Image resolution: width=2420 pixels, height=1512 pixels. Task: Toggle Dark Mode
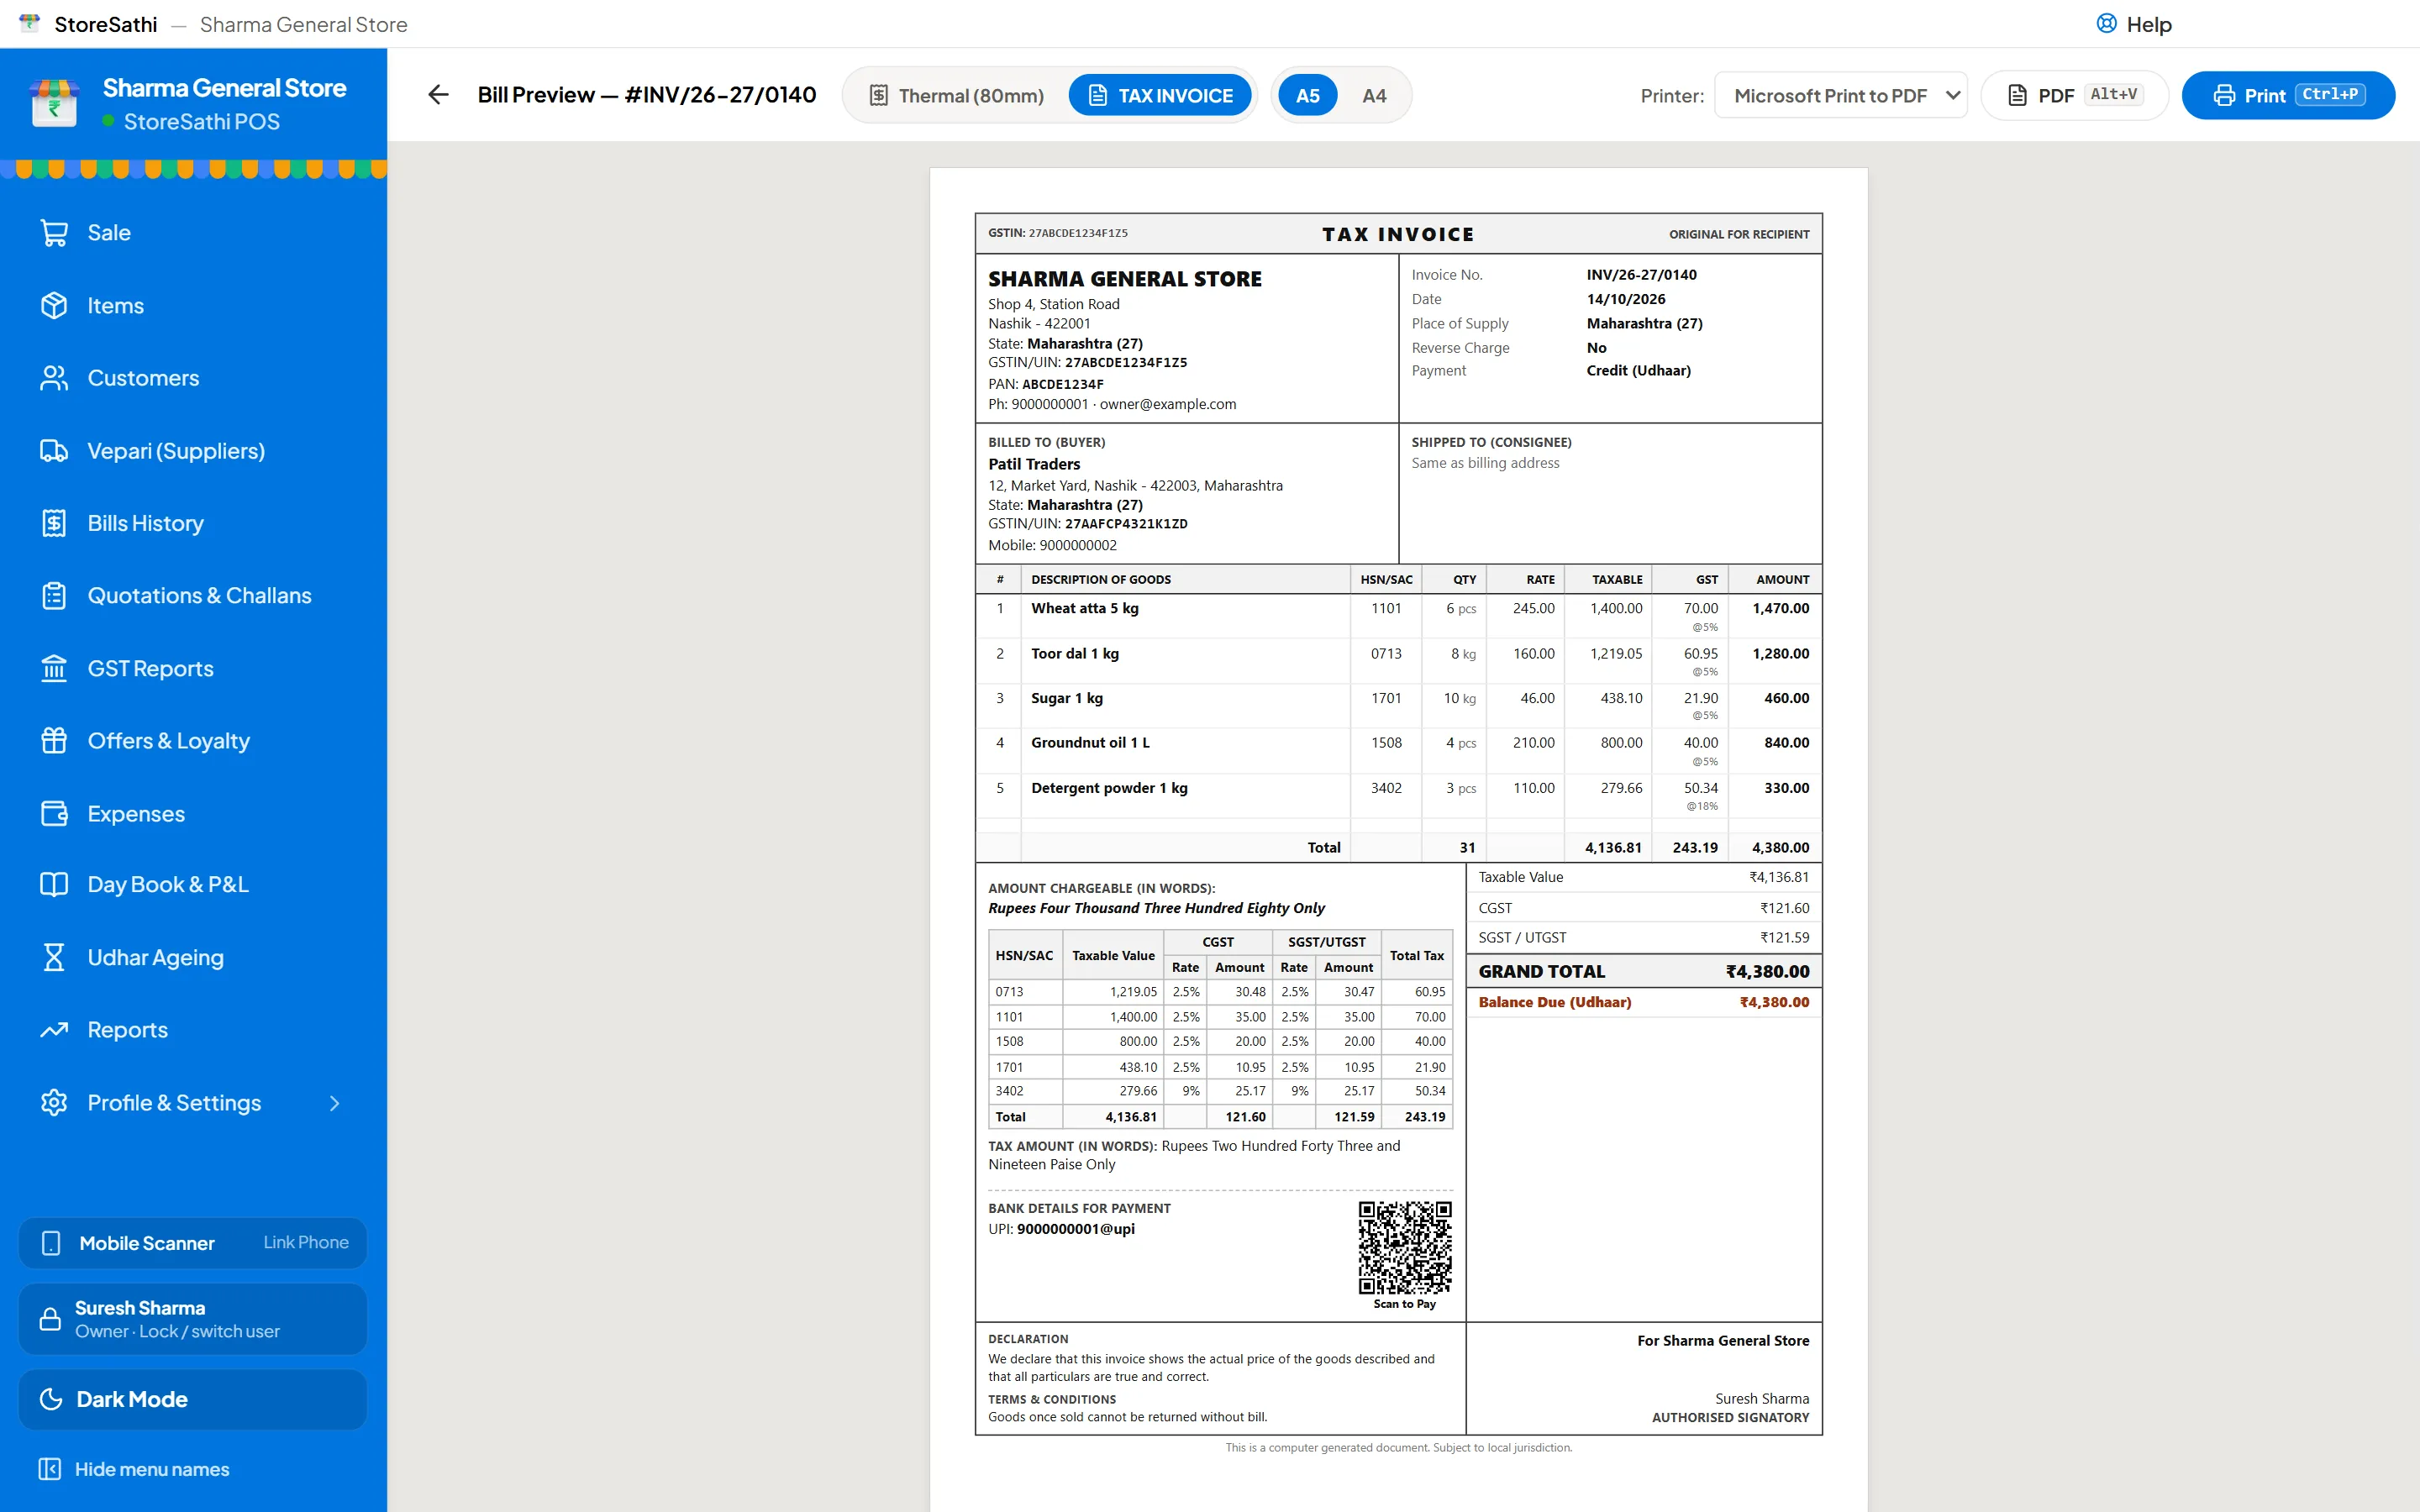click(x=193, y=1399)
